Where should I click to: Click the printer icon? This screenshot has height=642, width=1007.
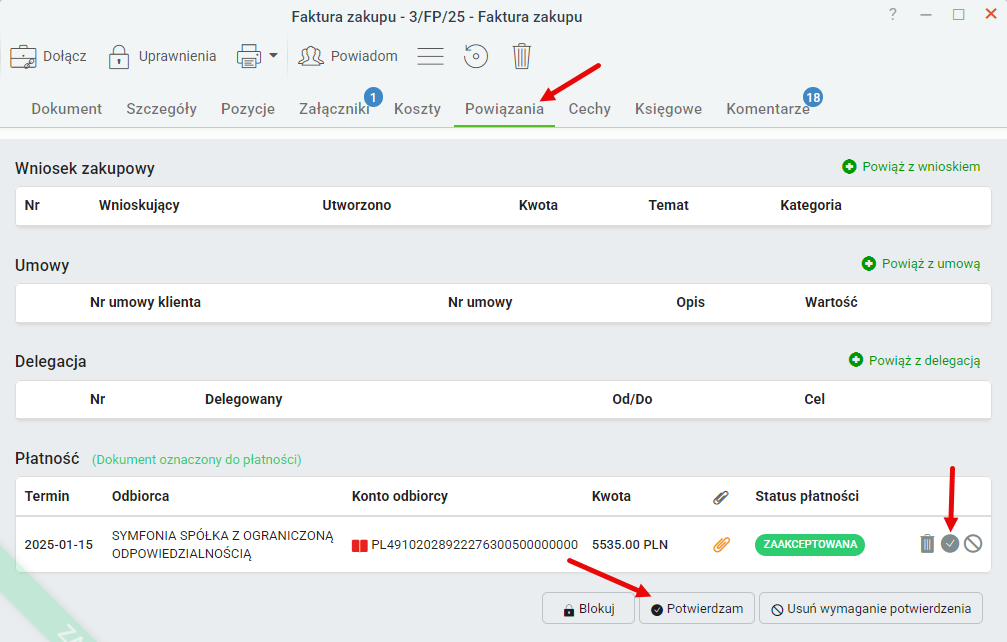[249, 56]
